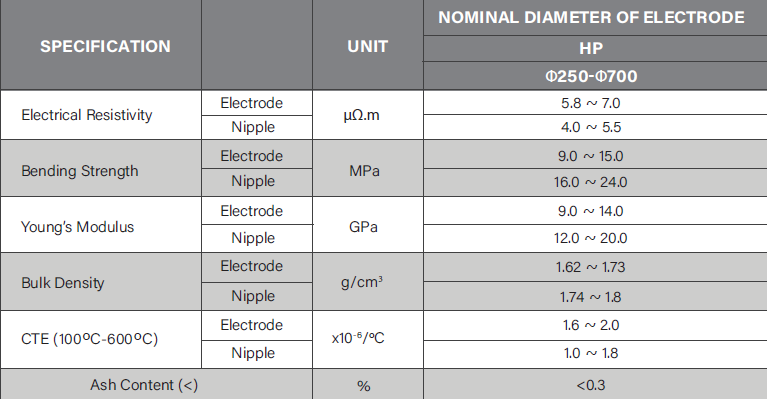Select the UNIT column header

coord(367,46)
